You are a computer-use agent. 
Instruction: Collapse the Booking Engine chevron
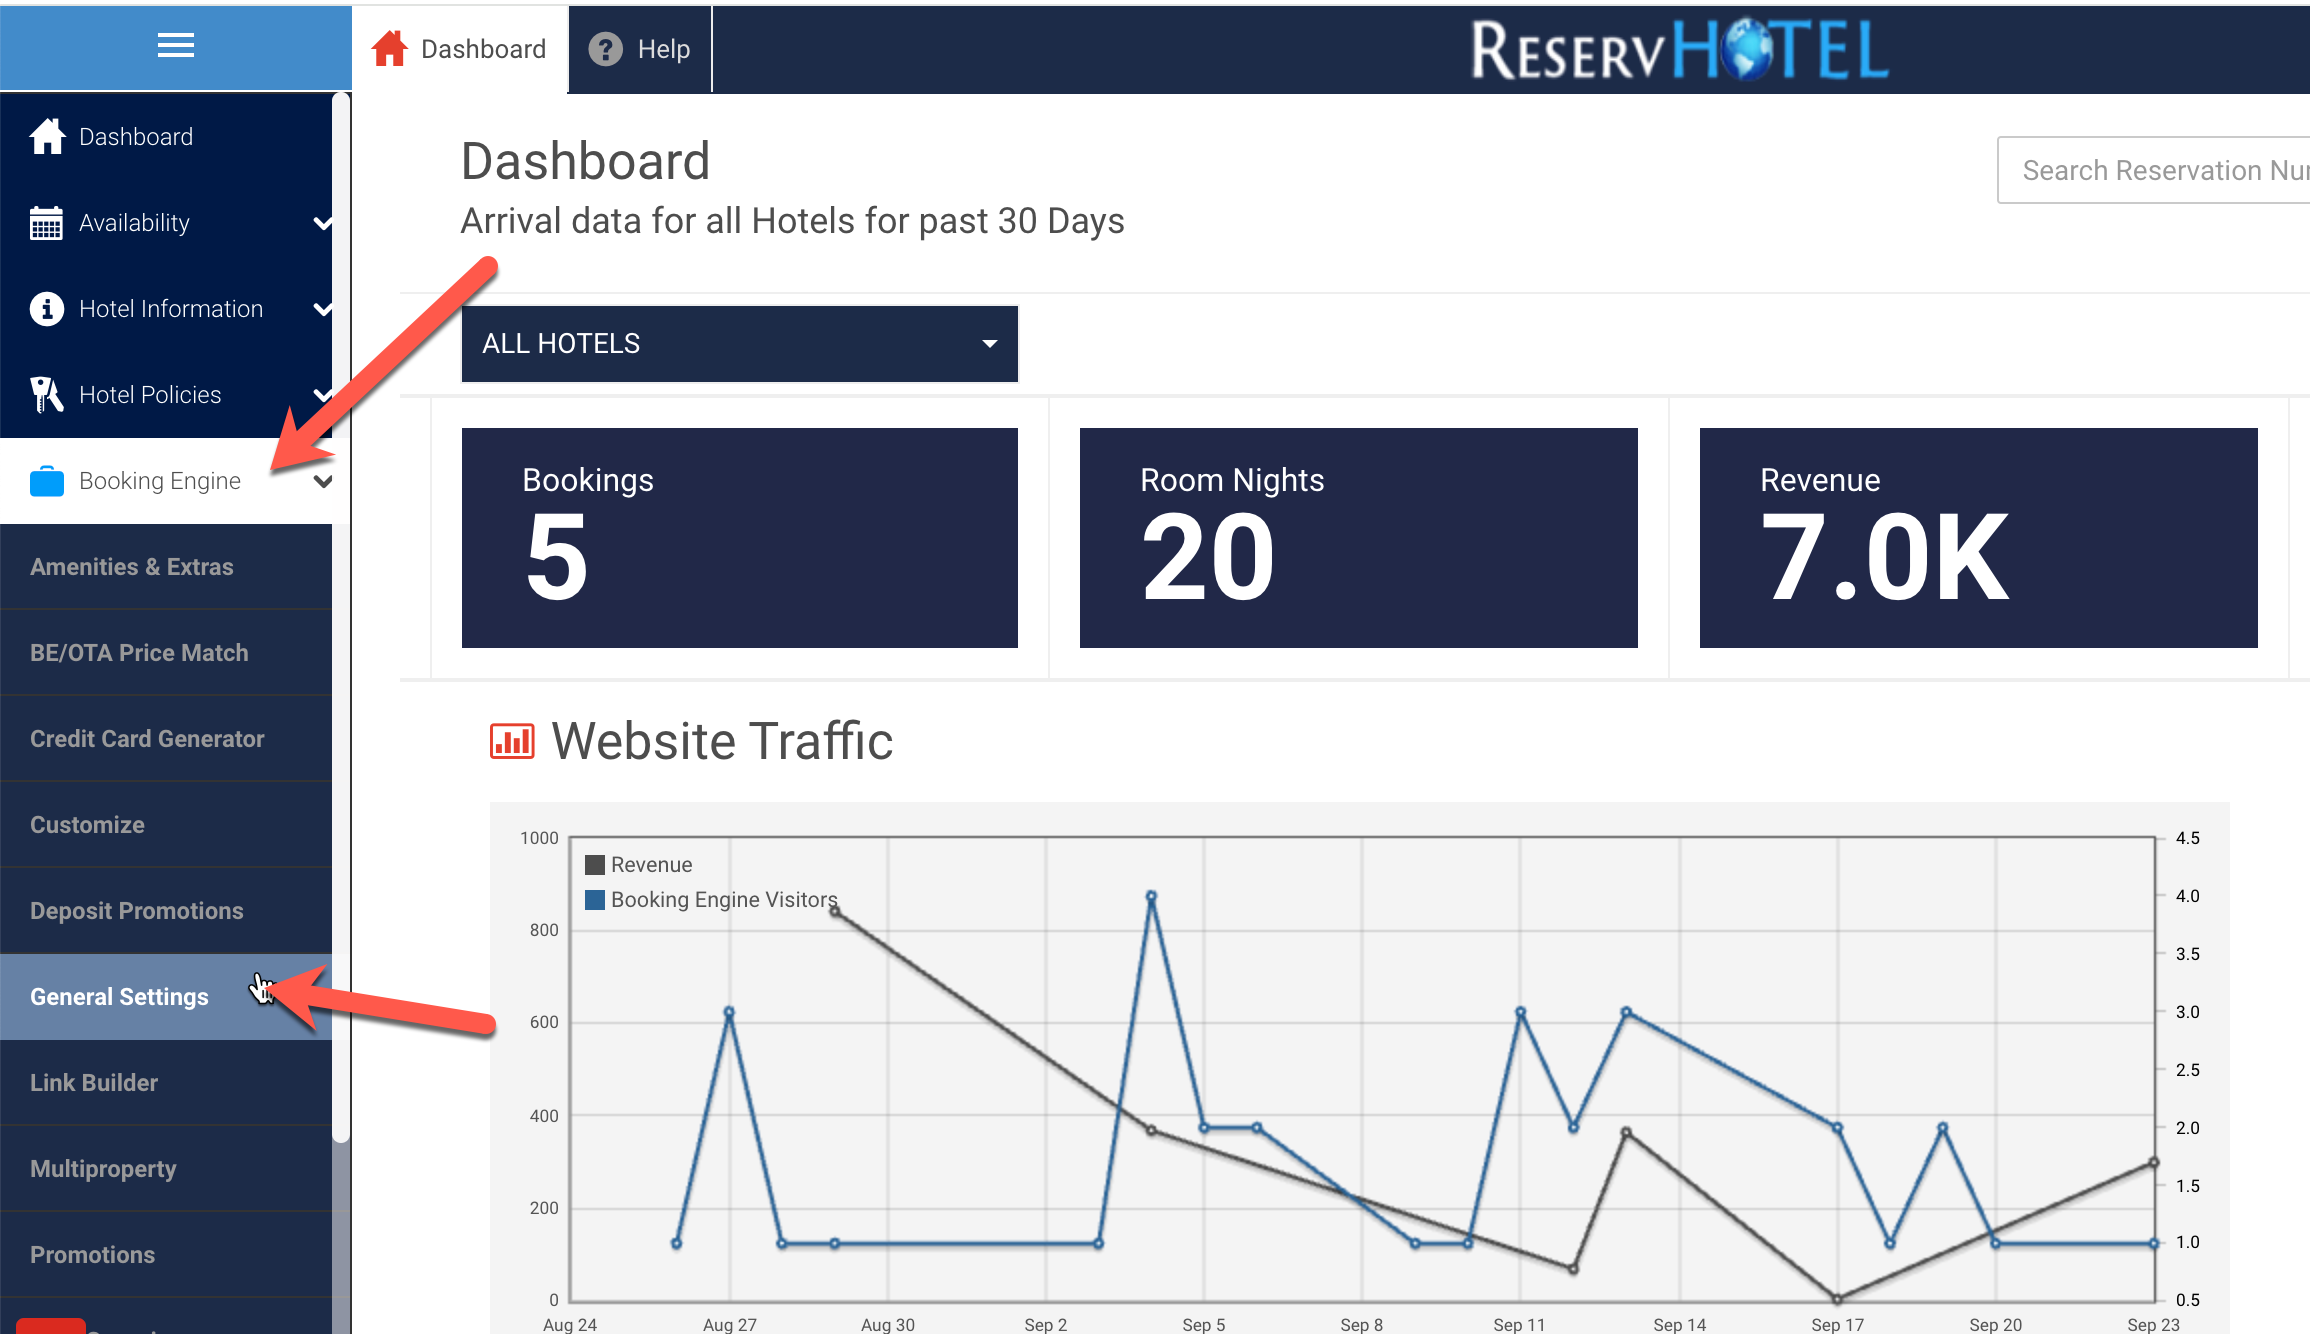[322, 481]
